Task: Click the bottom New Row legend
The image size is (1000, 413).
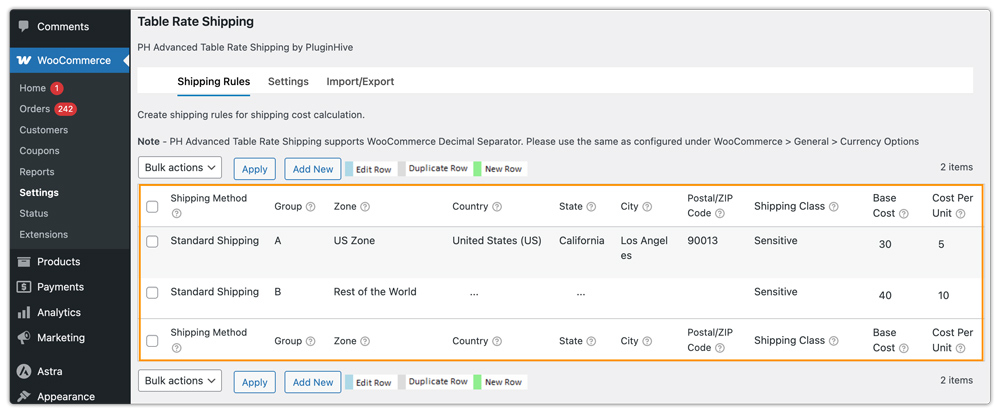Action: pyautogui.click(x=500, y=383)
